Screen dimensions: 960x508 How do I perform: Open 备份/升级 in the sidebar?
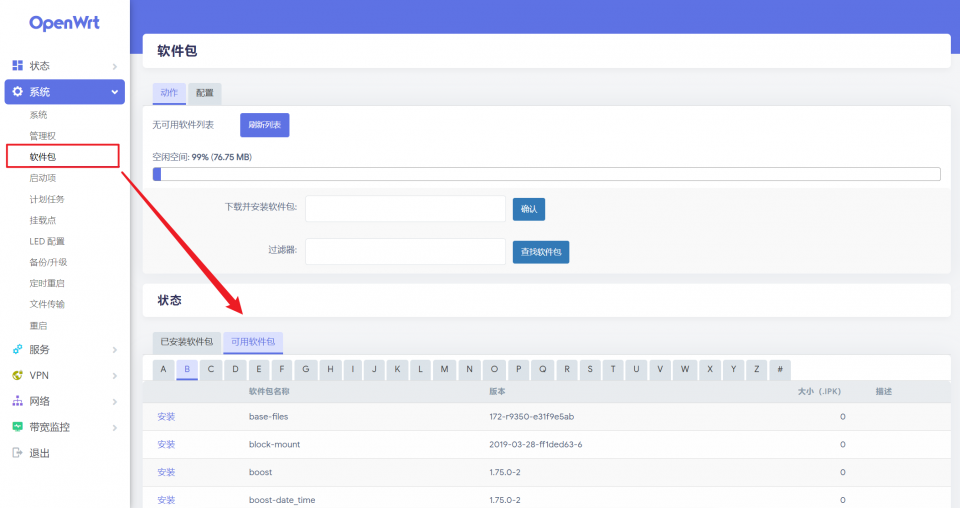point(48,262)
